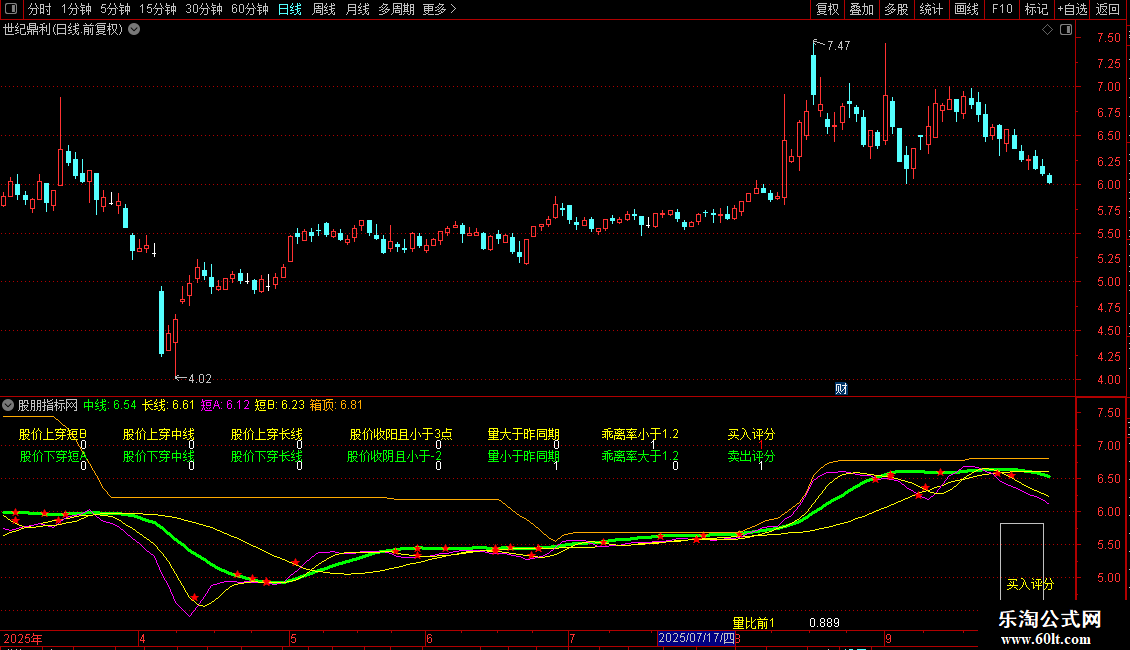
Task: Add stock to watchlist with +自选
Action: click(1071, 9)
